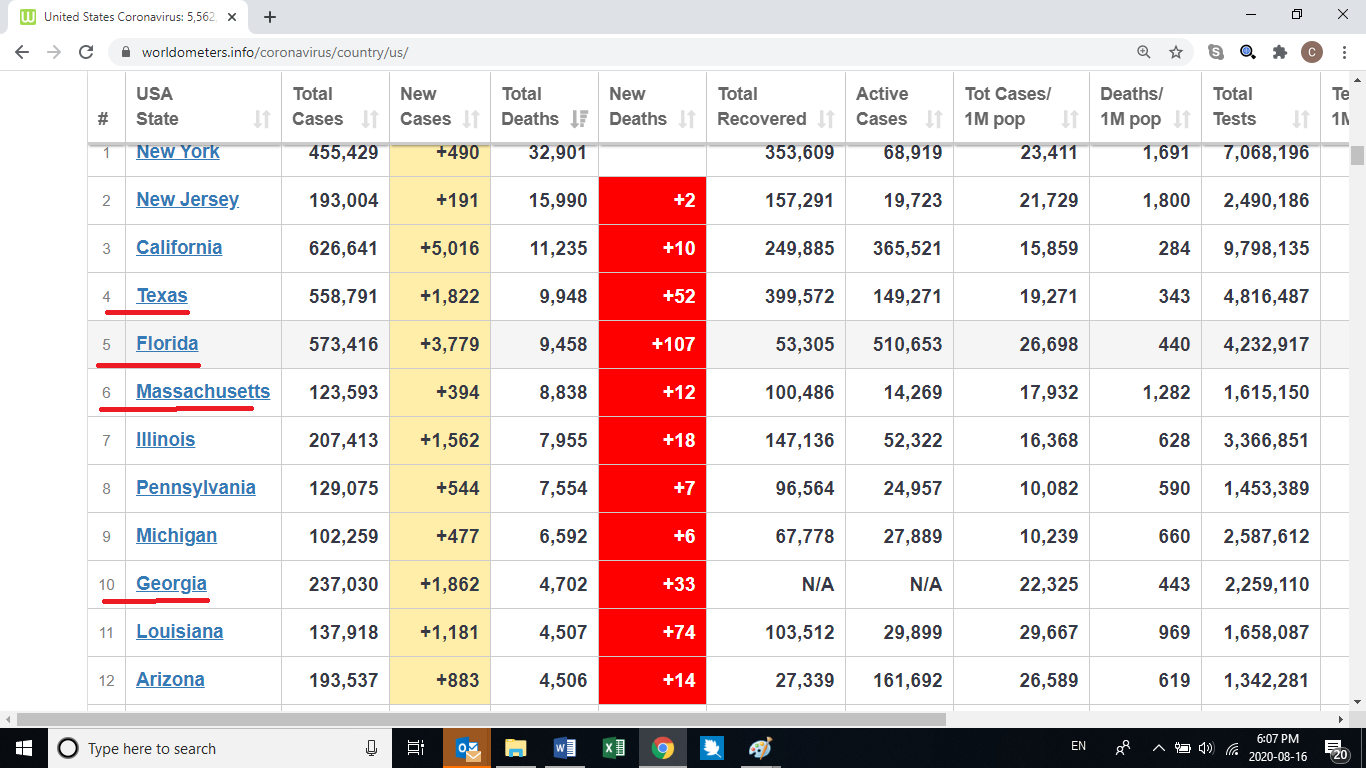Image resolution: width=1366 pixels, height=768 pixels.
Task: Open the profile avatar labeled C
Action: pyautogui.click(x=1312, y=52)
